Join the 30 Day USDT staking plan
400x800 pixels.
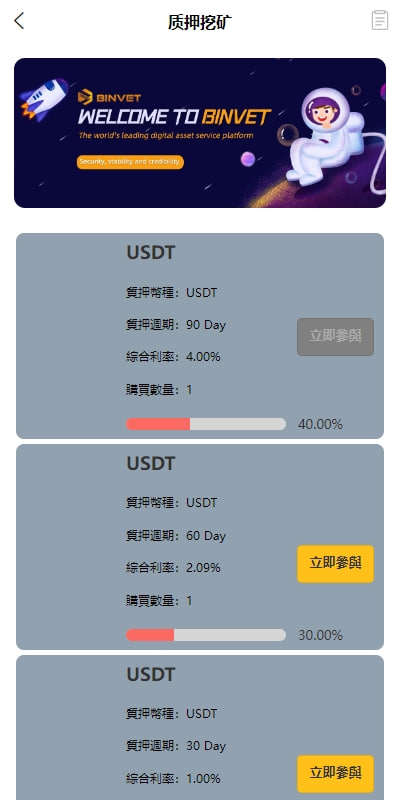click(335, 773)
